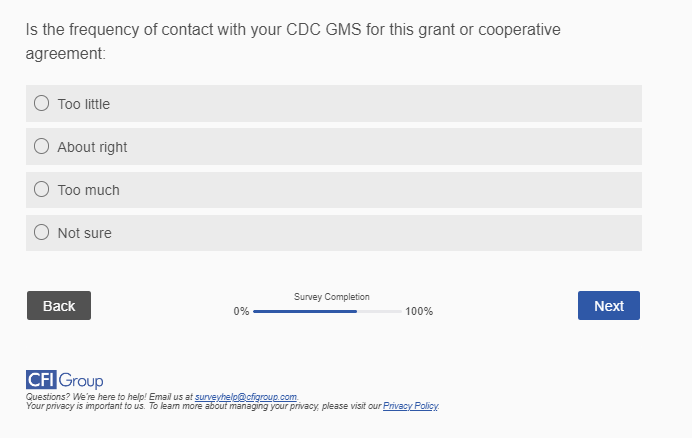This screenshot has height=438, width=692.
Task: Open the surveyhelp@cfigroup.com email link
Action: (x=246, y=397)
